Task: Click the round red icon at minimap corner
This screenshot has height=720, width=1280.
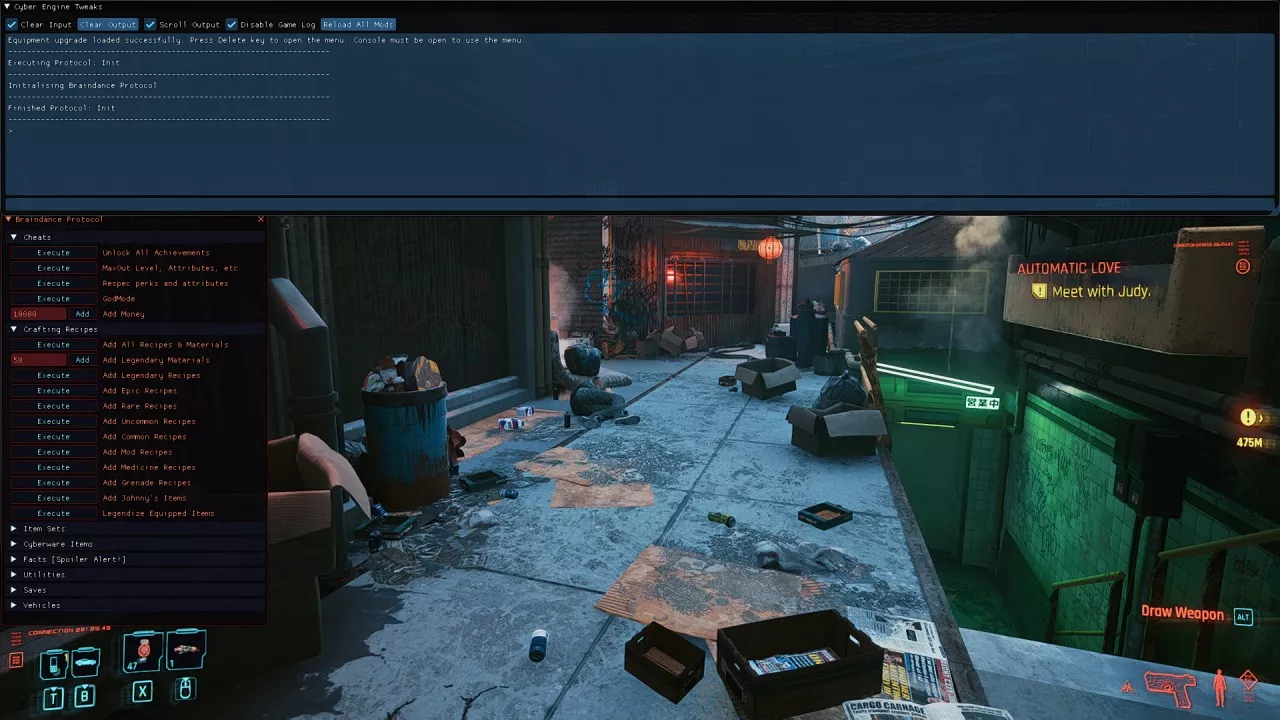Action: (x=1243, y=267)
